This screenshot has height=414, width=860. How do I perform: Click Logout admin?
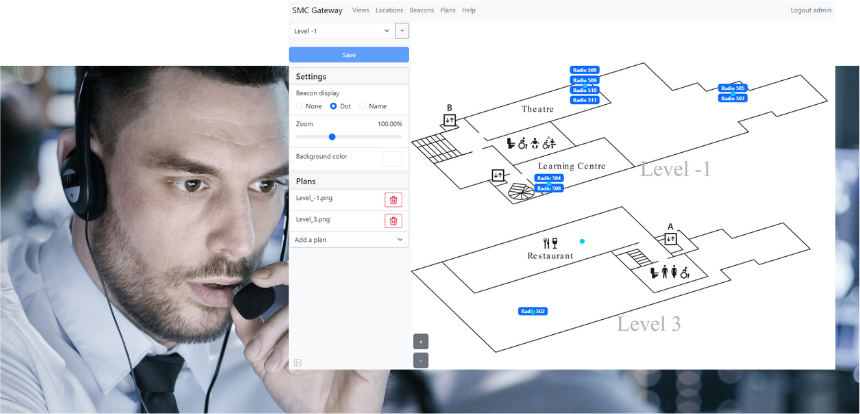coord(811,10)
